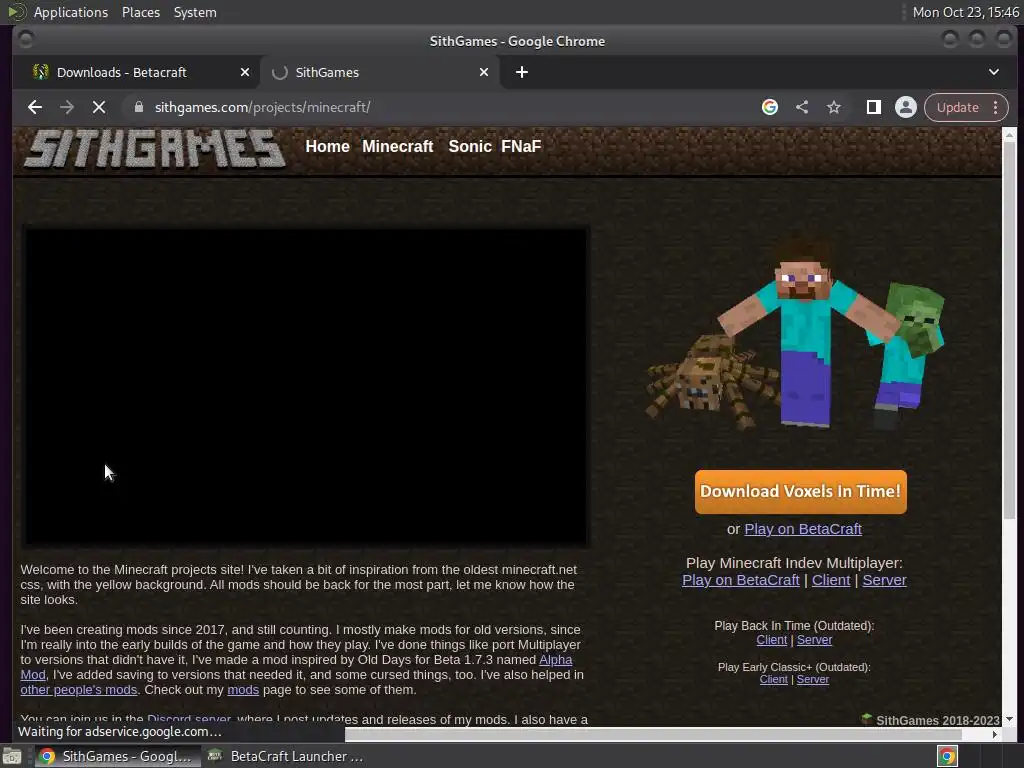Follow the other people's mods link
The image size is (1024, 768).
point(78,690)
